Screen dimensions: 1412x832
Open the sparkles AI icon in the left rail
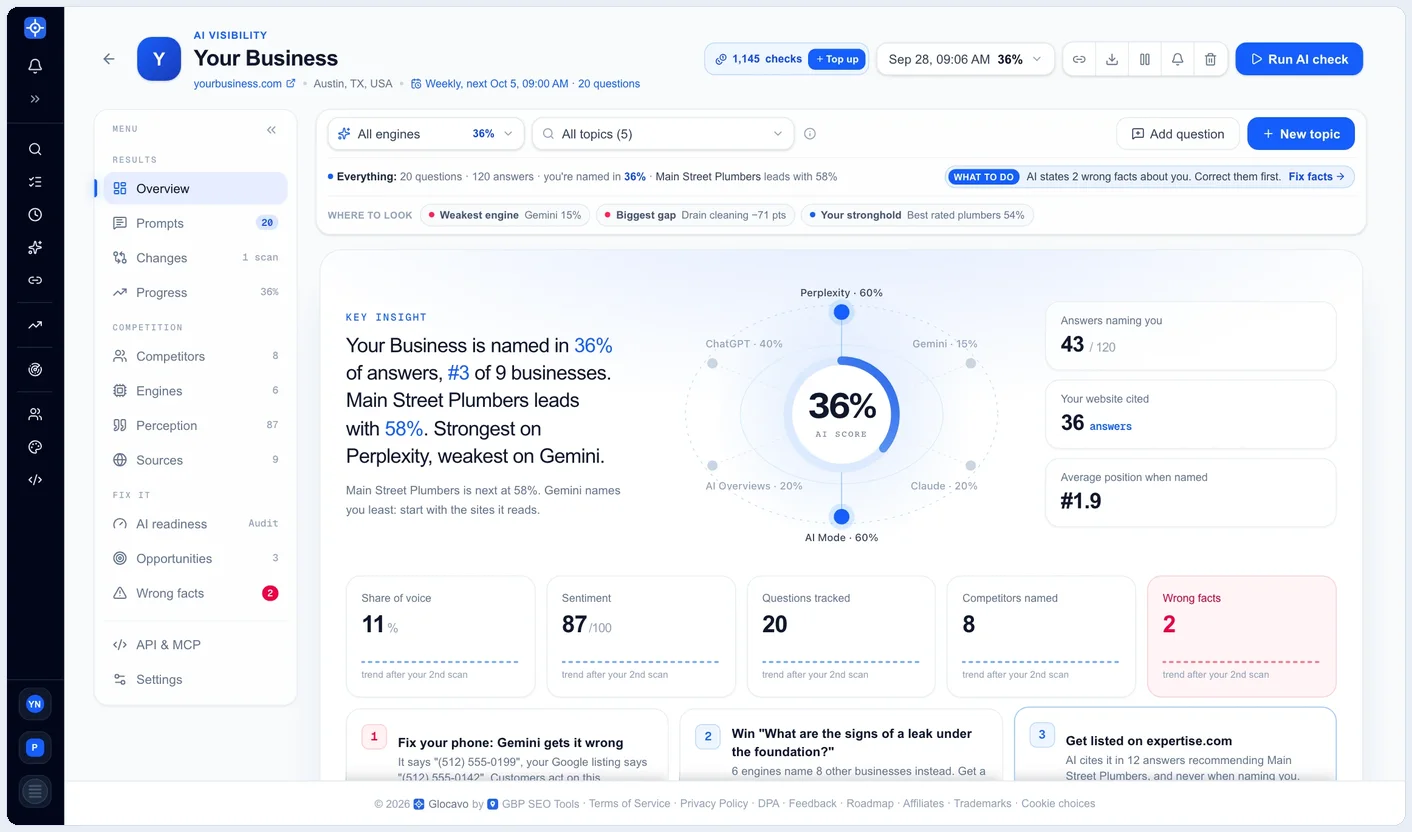[35, 247]
